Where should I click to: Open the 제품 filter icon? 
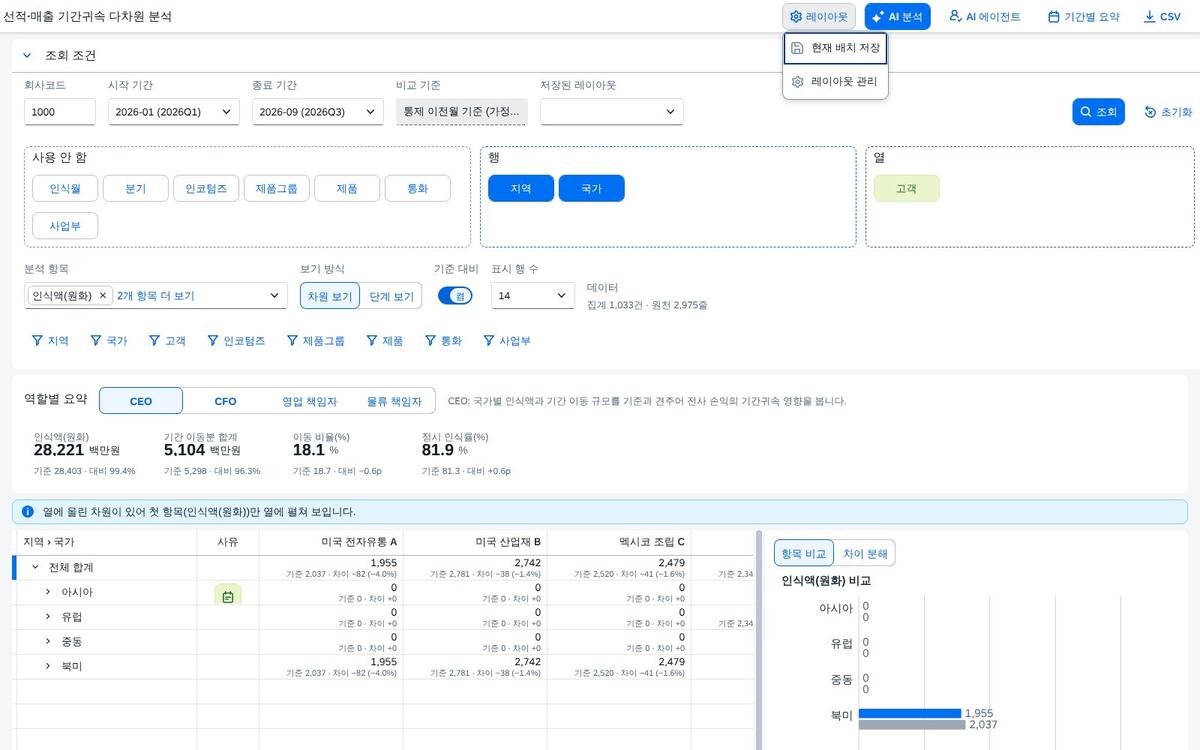[371, 341]
